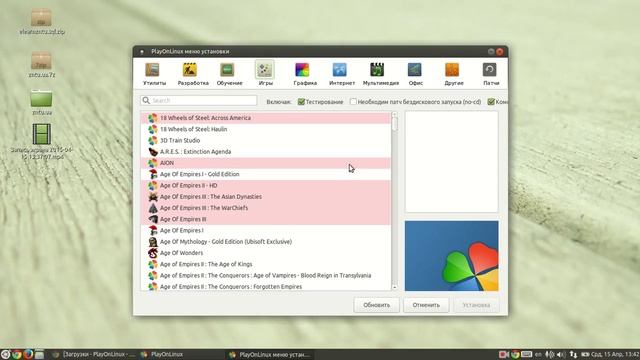Open the znfo.ua.7z archive on desktop
The width and height of the screenshot is (640, 360).
pyautogui.click(x=42, y=64)
